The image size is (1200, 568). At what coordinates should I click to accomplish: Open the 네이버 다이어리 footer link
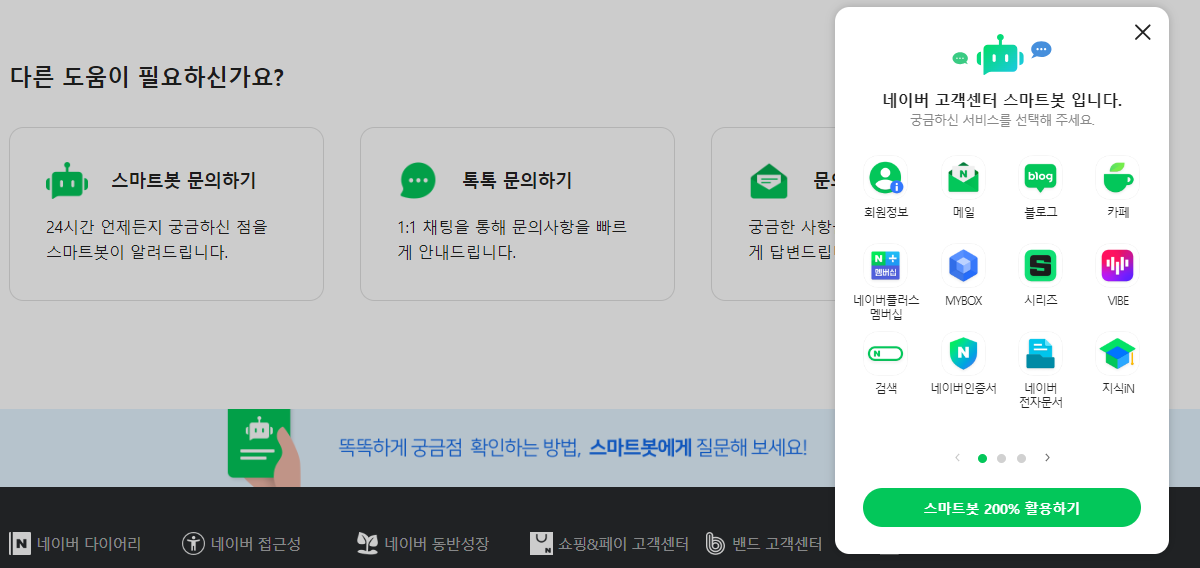click(x=76, y=544)
